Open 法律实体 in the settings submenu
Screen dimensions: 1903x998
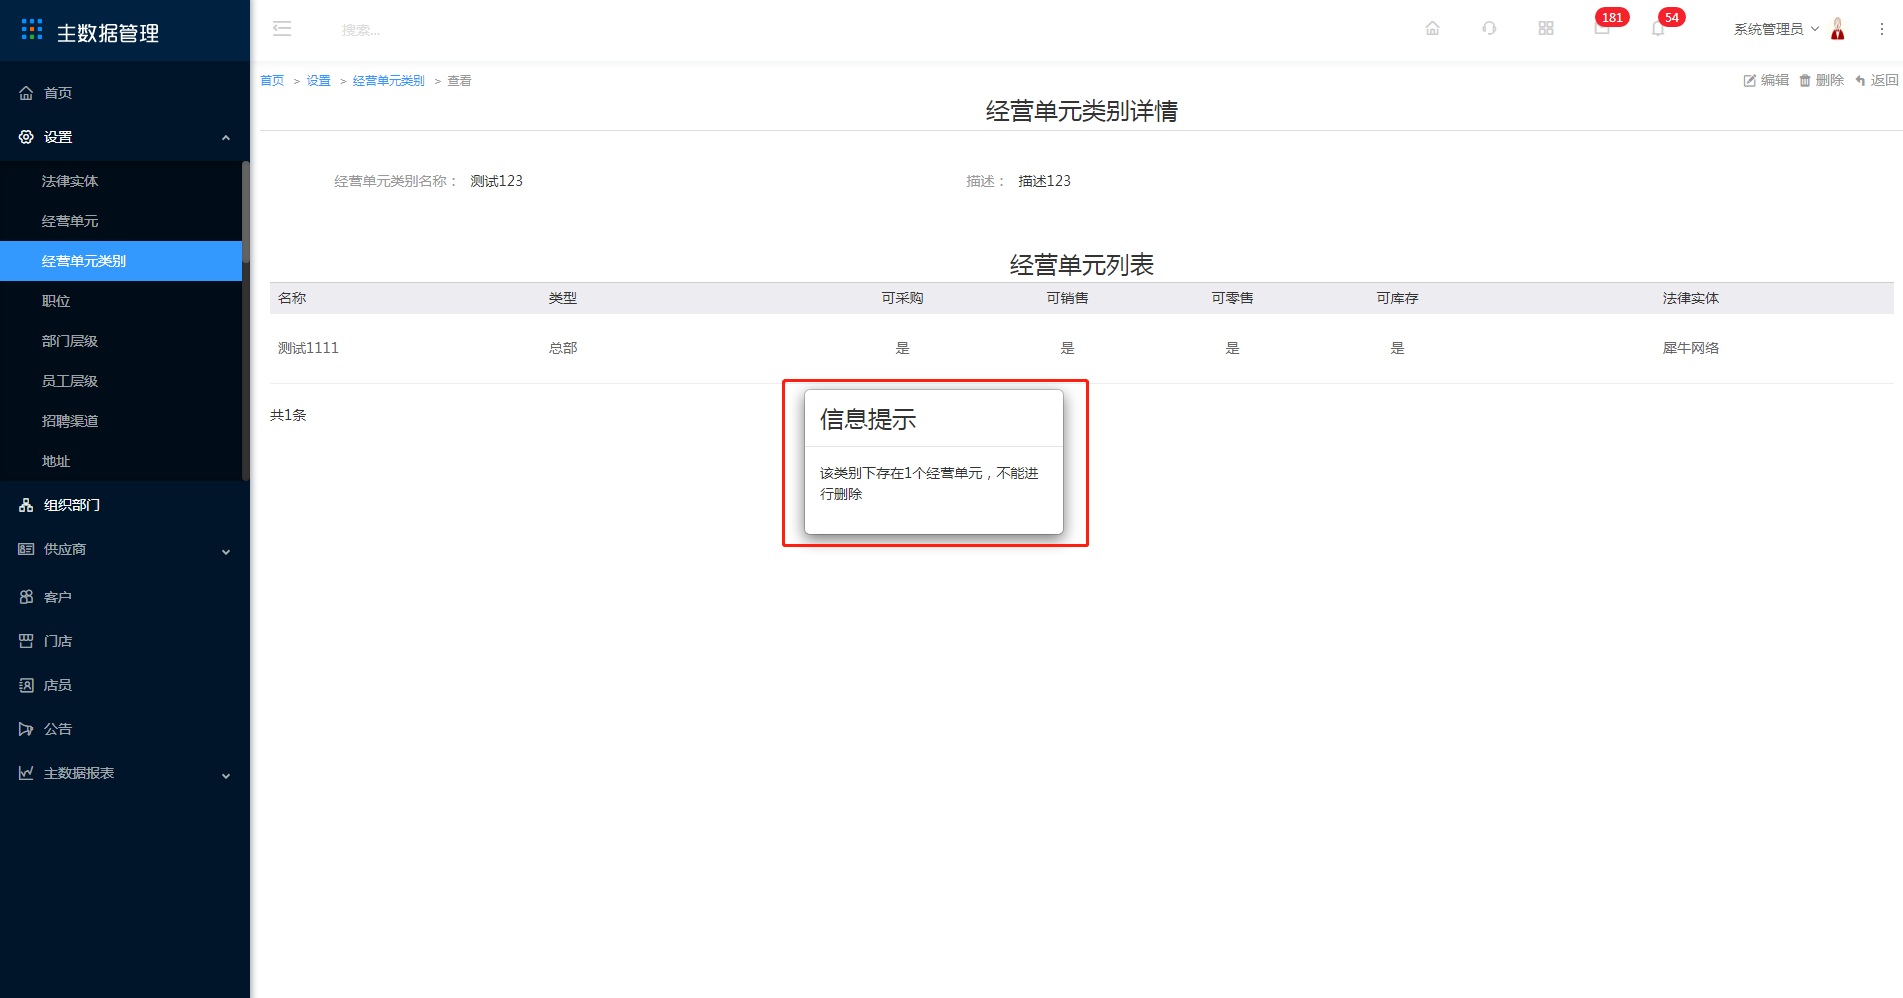[70, 181]
